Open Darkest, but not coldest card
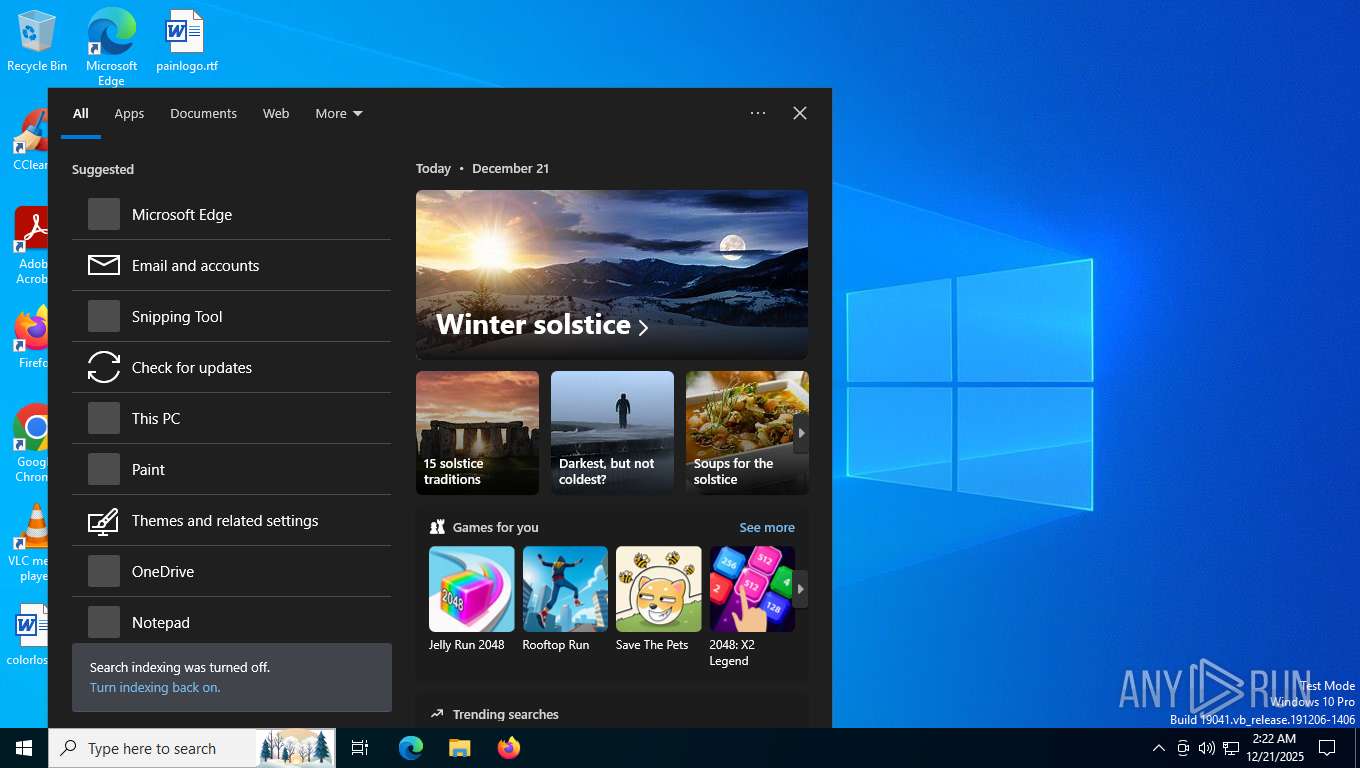Image resolution: width=1360 pixels, height=768 pixels. [612, 433]
